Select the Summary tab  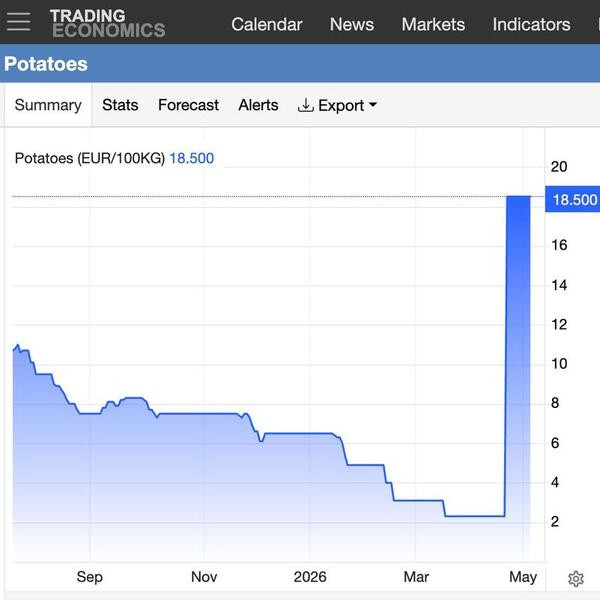48,105
